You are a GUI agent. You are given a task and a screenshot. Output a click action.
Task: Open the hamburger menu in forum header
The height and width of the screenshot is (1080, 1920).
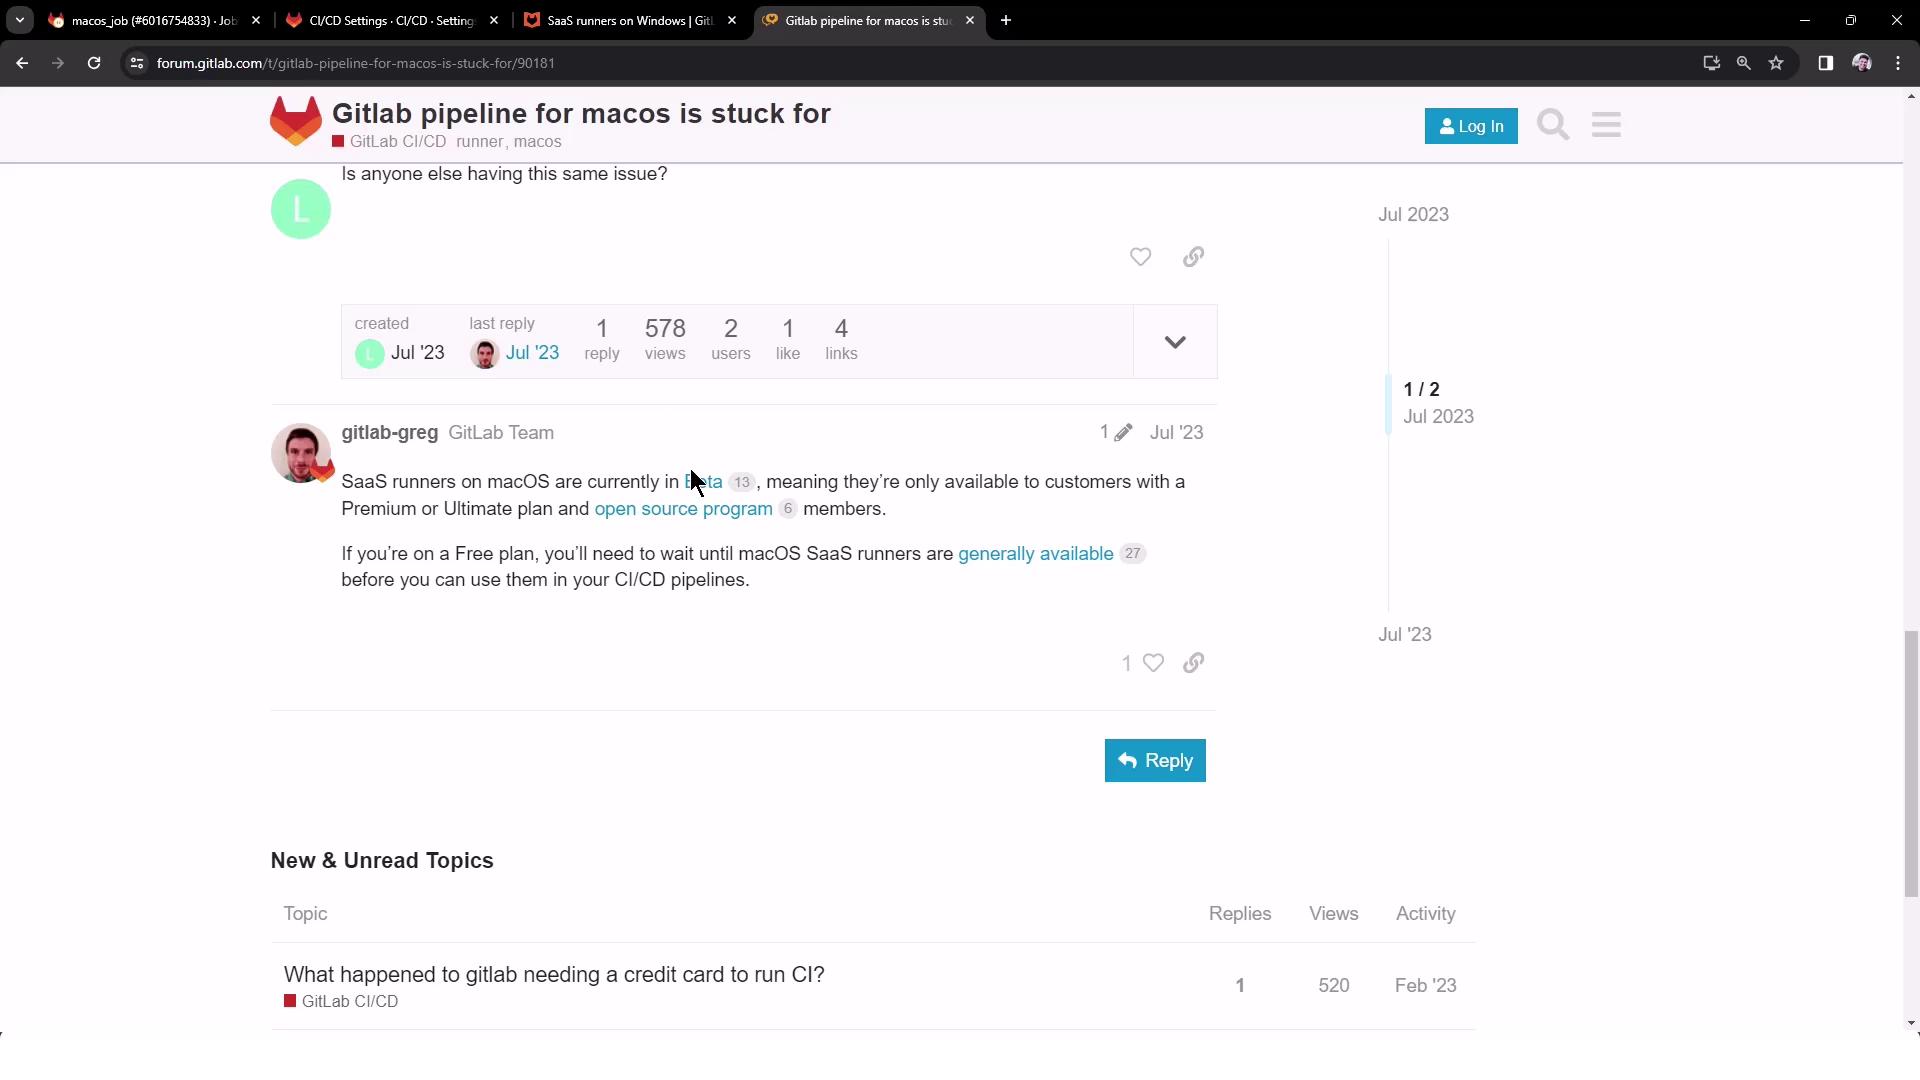point(1606,125)
